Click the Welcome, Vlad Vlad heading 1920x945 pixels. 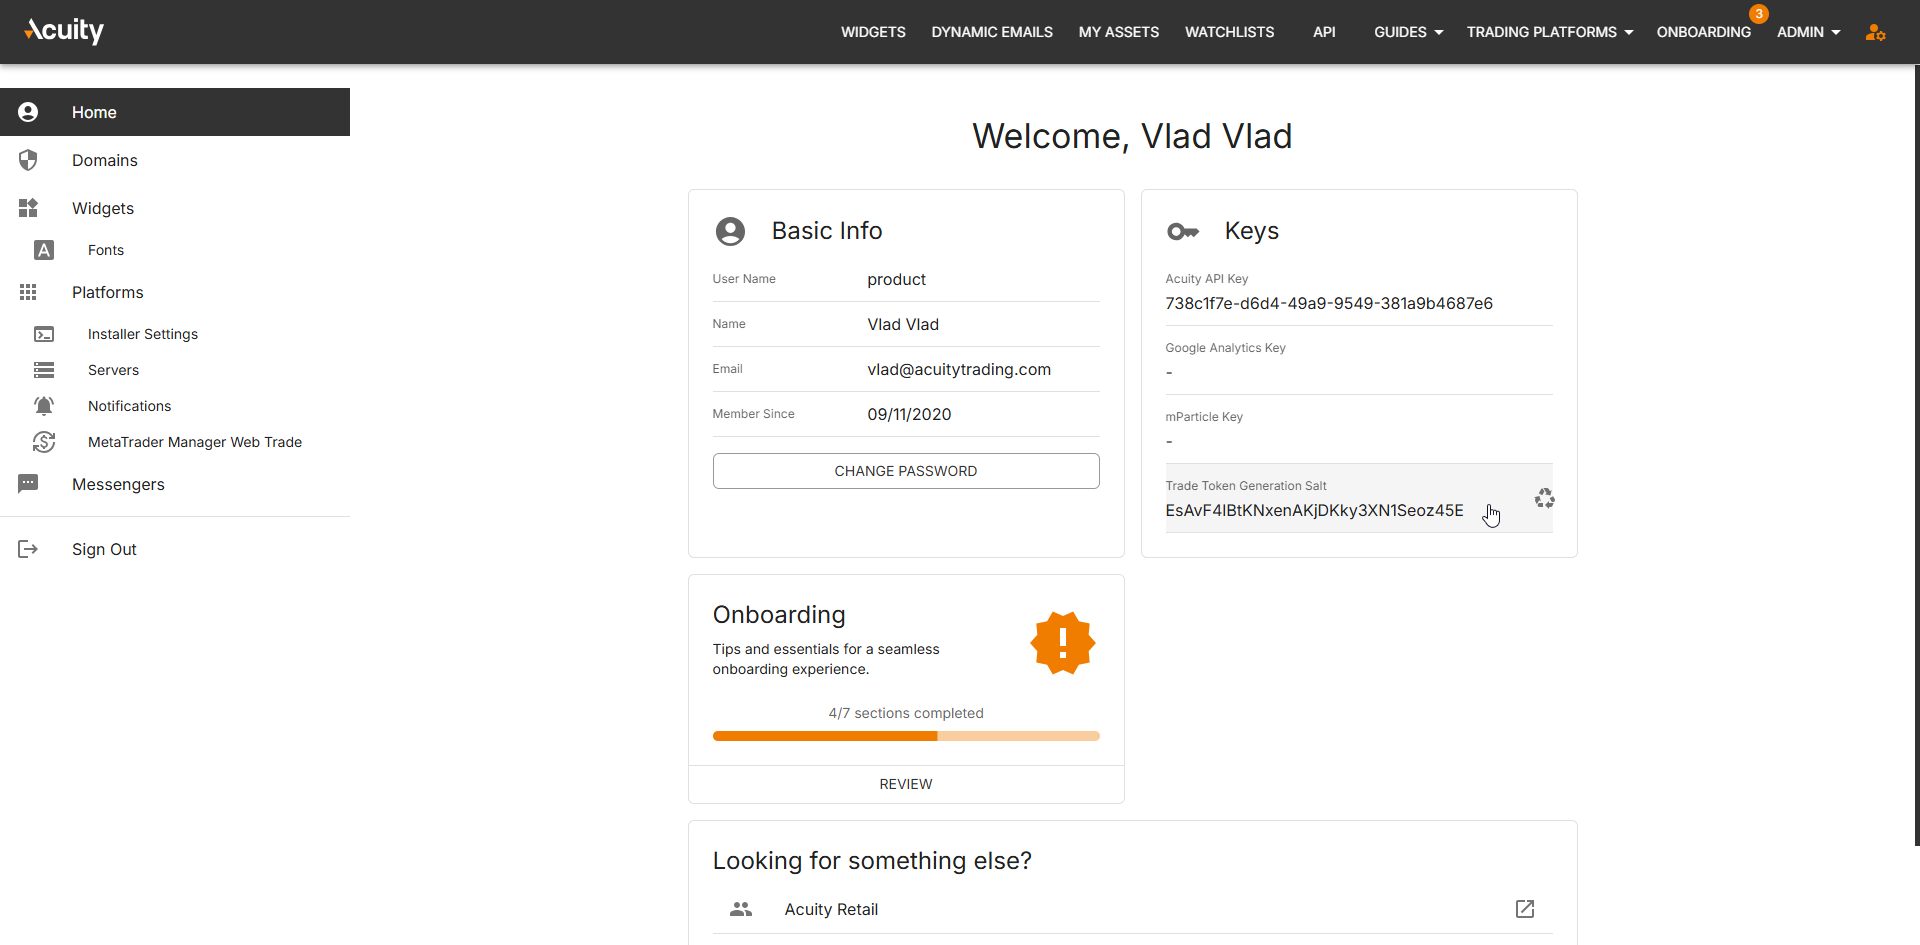coord(1132,136)
